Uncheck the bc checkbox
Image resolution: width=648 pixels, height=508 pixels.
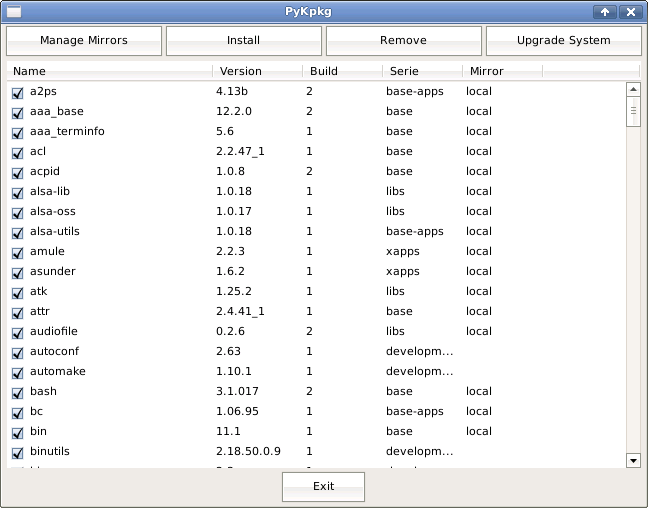[x=17, y=413]
